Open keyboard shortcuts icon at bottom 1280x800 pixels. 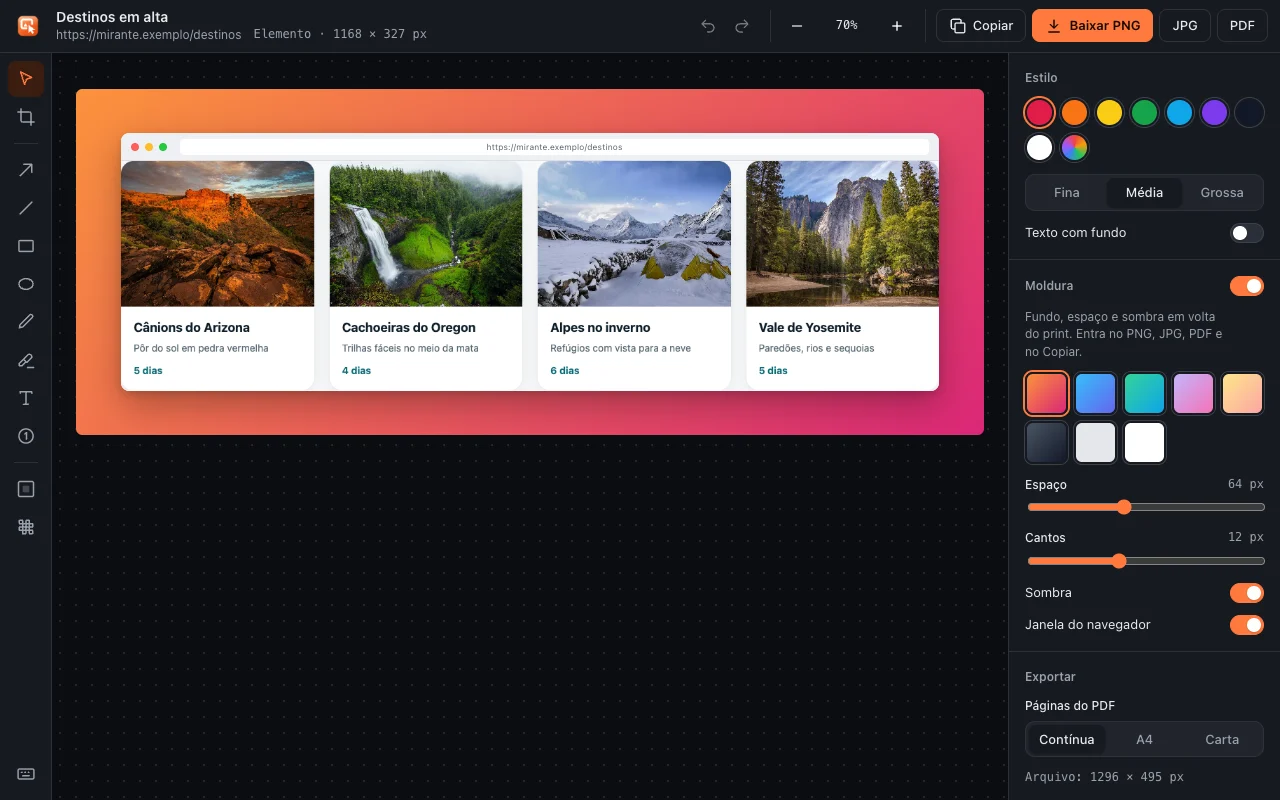[x=26, y=774]
